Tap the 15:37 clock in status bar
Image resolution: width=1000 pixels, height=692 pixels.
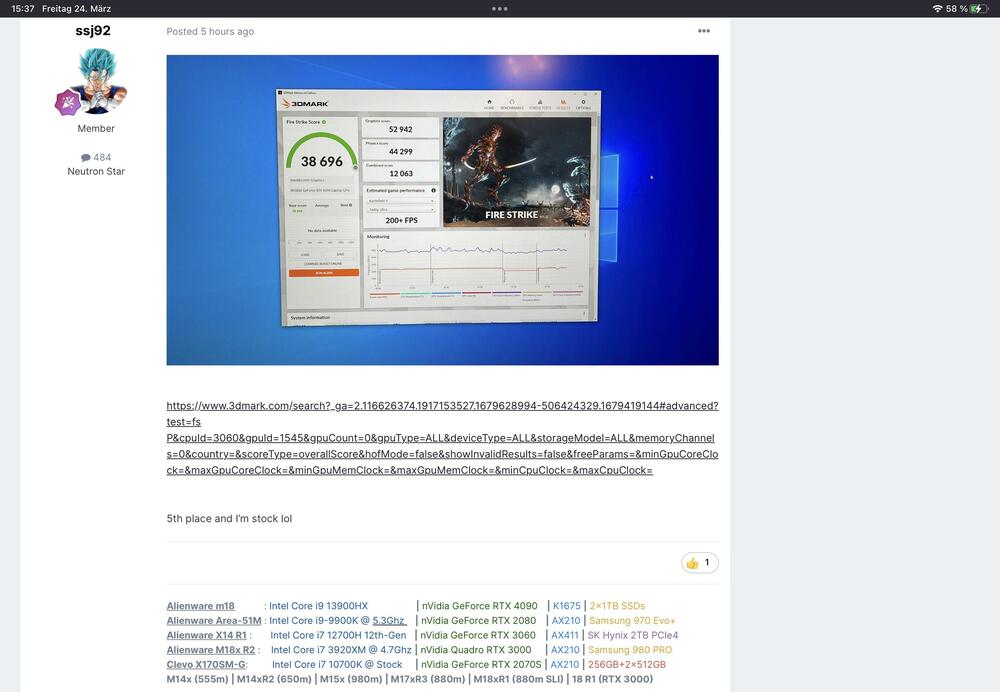point(22,8)
